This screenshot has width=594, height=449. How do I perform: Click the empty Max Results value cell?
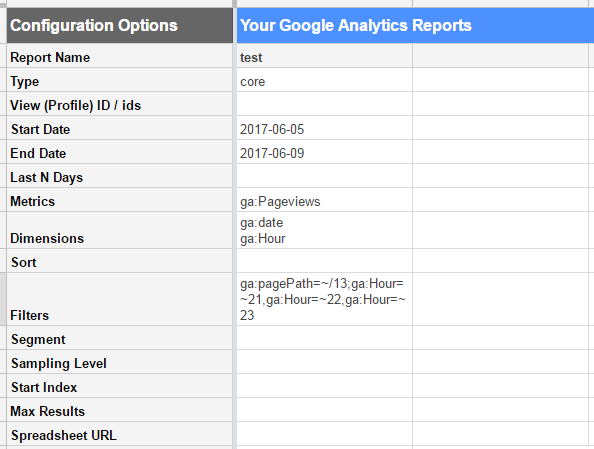click(324, 410)
